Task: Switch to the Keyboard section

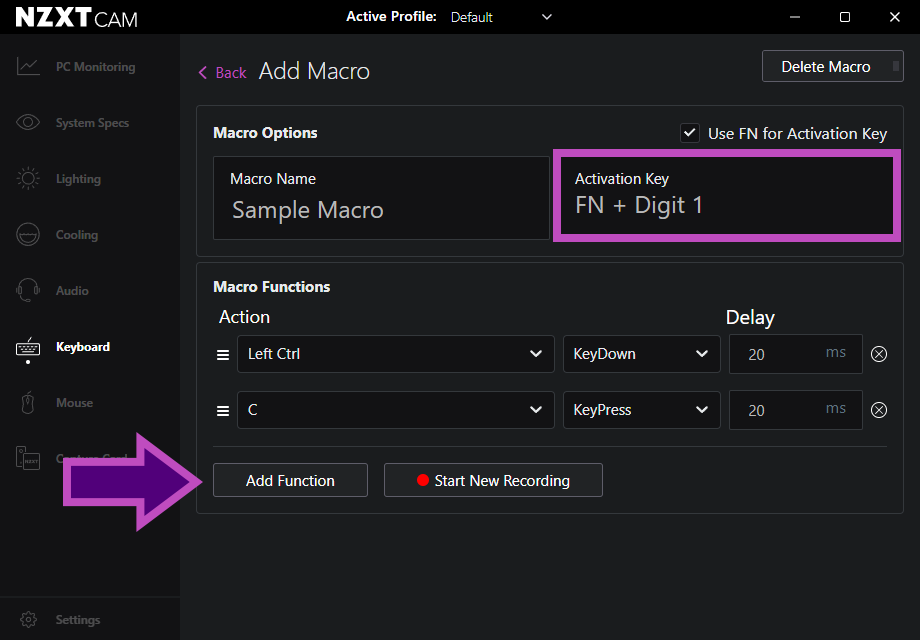Action: 82,346
